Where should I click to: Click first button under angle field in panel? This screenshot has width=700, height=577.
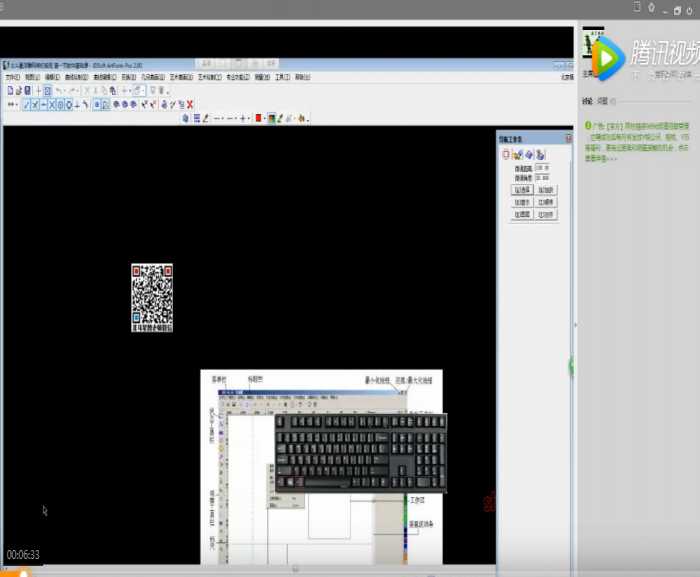[522, 188]
